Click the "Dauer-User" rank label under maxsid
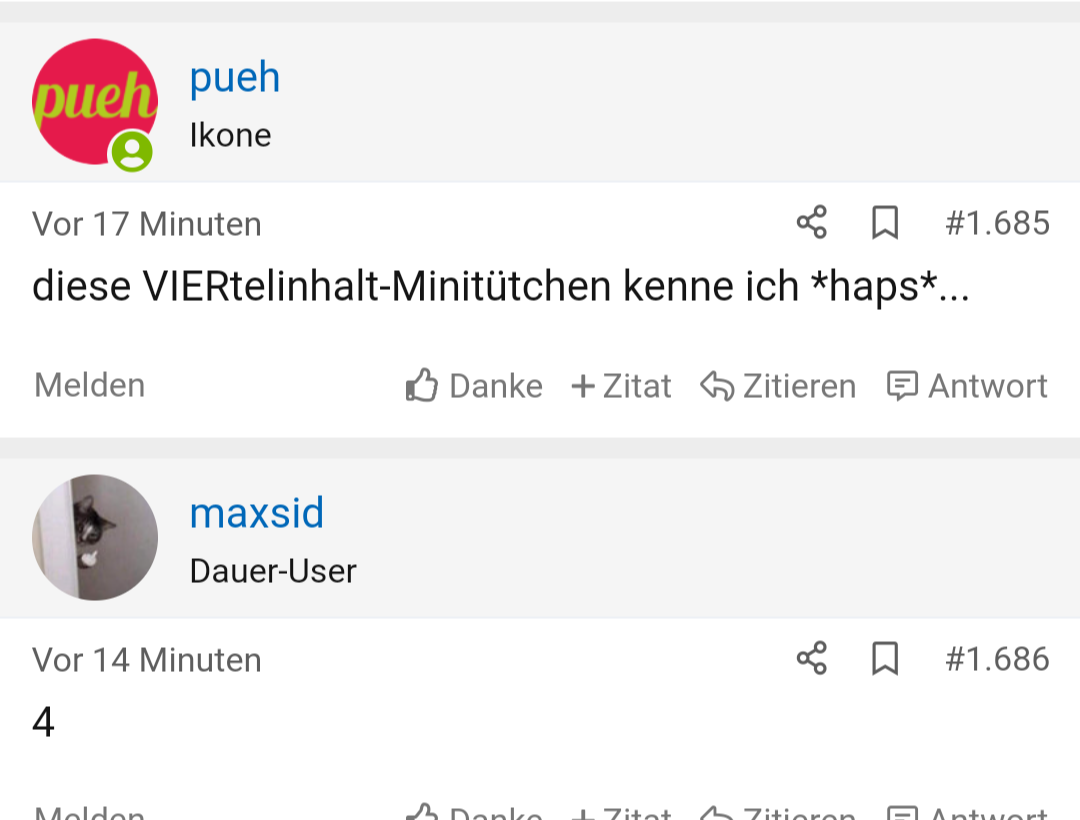The height and width of the screenshot is (820, 1080). tap(273, 571)
